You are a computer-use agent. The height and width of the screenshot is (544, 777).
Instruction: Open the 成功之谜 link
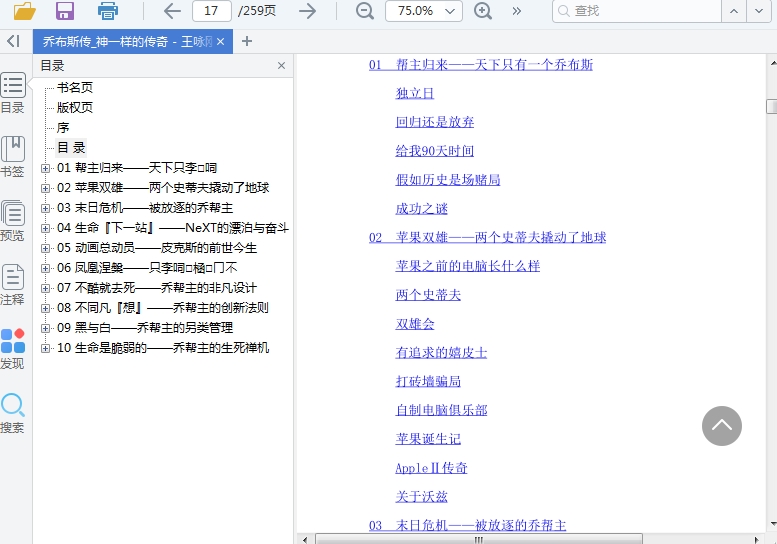[422, 209]
